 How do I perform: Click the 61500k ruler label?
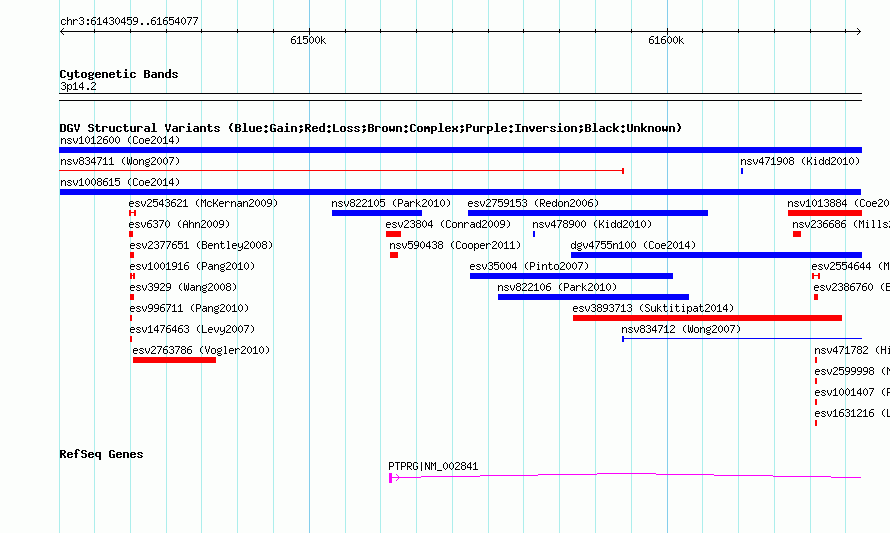point(308,40)
